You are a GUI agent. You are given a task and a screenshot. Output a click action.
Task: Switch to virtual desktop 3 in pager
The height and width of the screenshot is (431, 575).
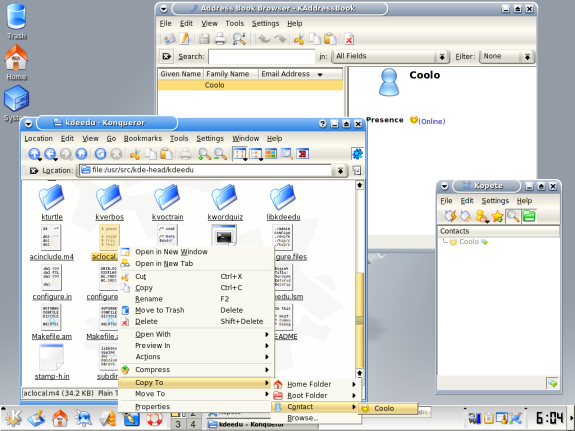pos(178,424)
